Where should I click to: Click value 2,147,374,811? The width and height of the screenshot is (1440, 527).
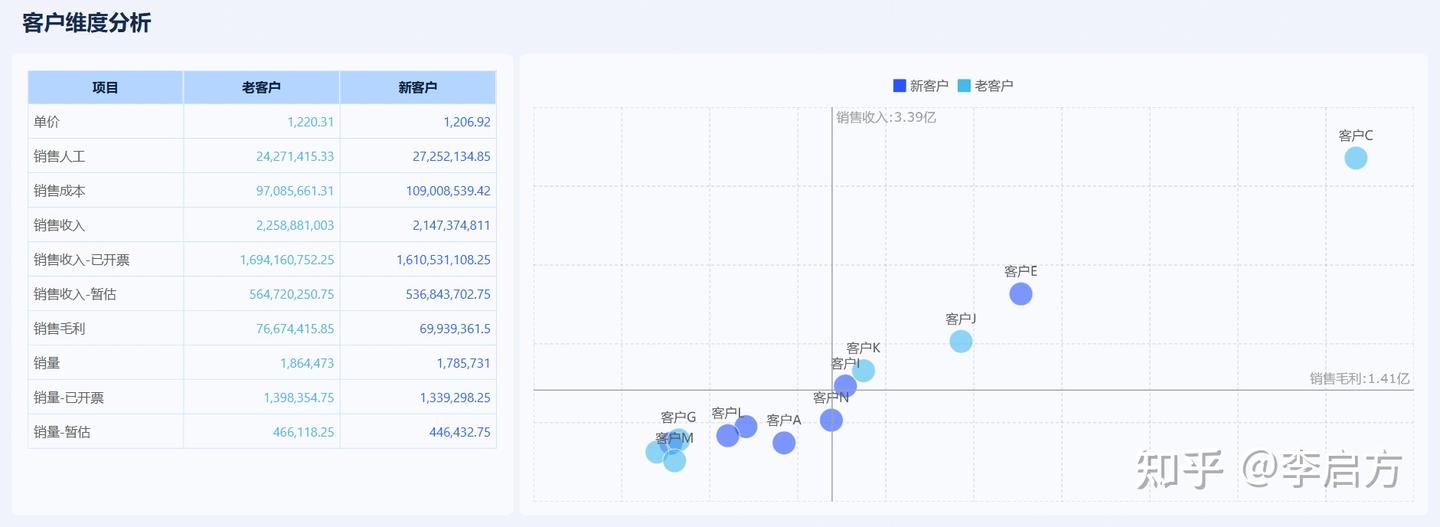pyautogui.click(x=451, y=226)
